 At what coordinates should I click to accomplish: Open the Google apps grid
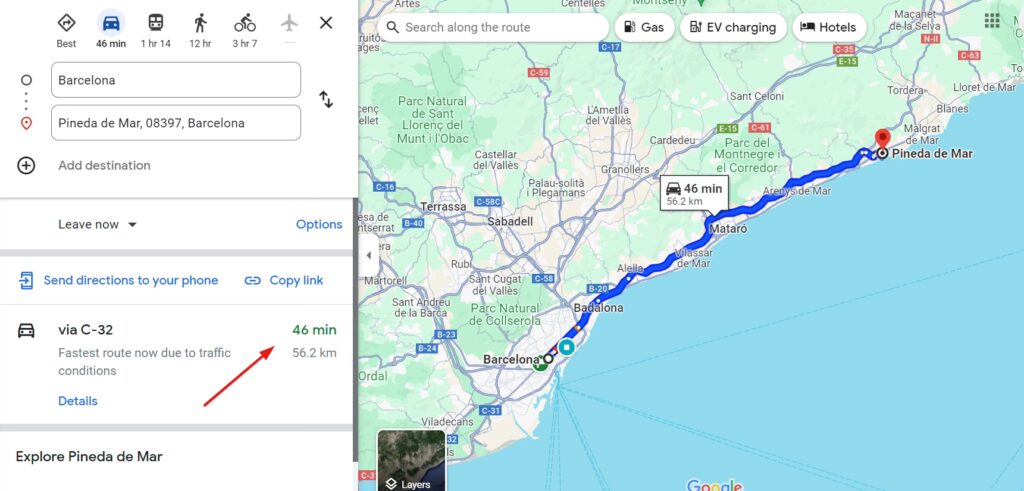click(992, 20)
